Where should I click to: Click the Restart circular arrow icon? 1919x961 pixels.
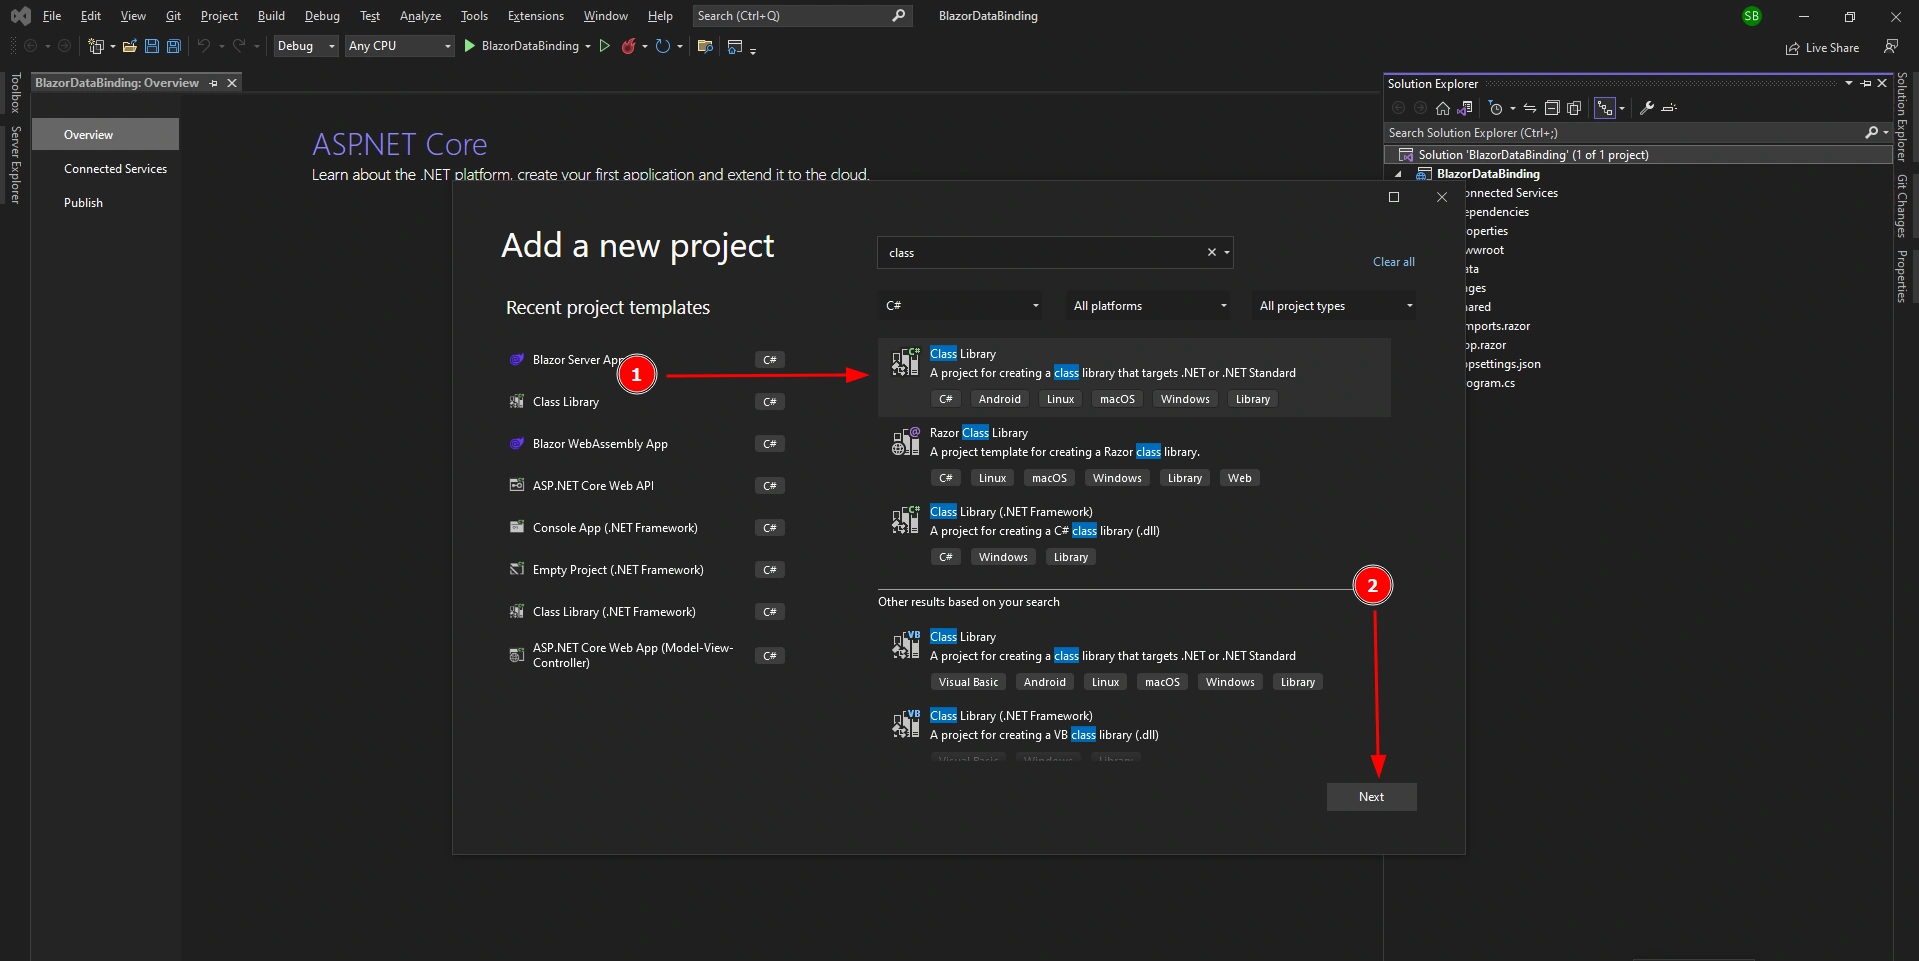pyautogui.click(x=663, y=46)
